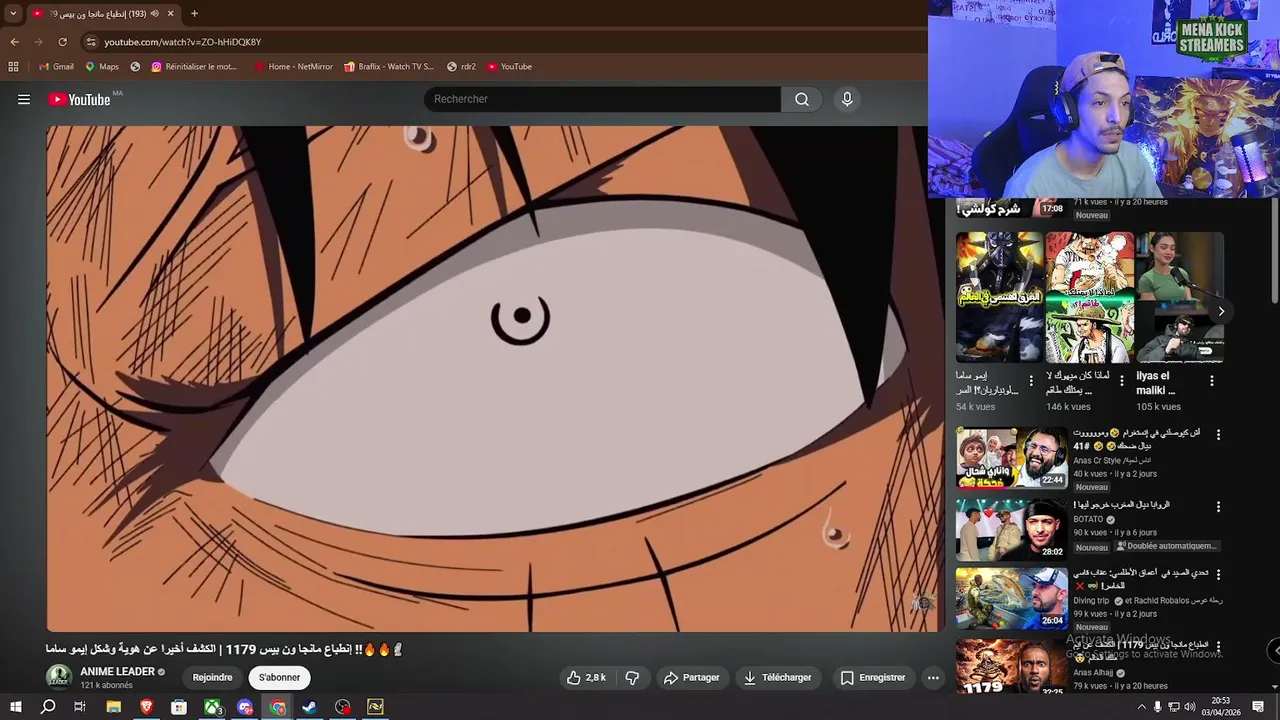1280x720 pixels.
Task: Open OBS Studio from the taskbar
Action: coord(343,707)
